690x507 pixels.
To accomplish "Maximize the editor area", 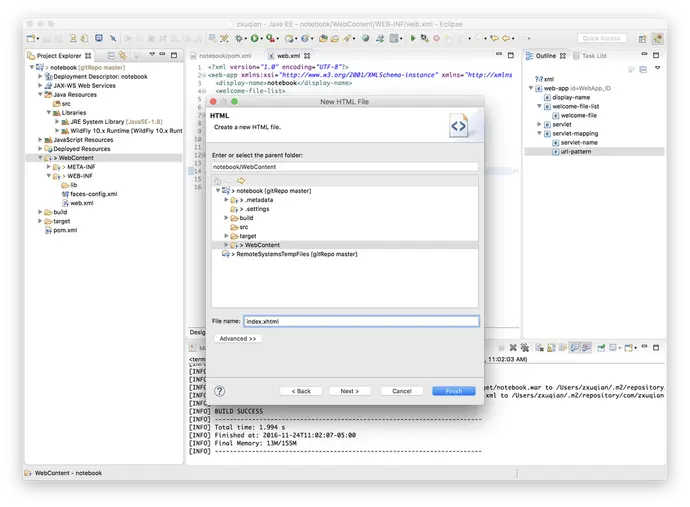I will pyautogui.click(x=510, y=55).
